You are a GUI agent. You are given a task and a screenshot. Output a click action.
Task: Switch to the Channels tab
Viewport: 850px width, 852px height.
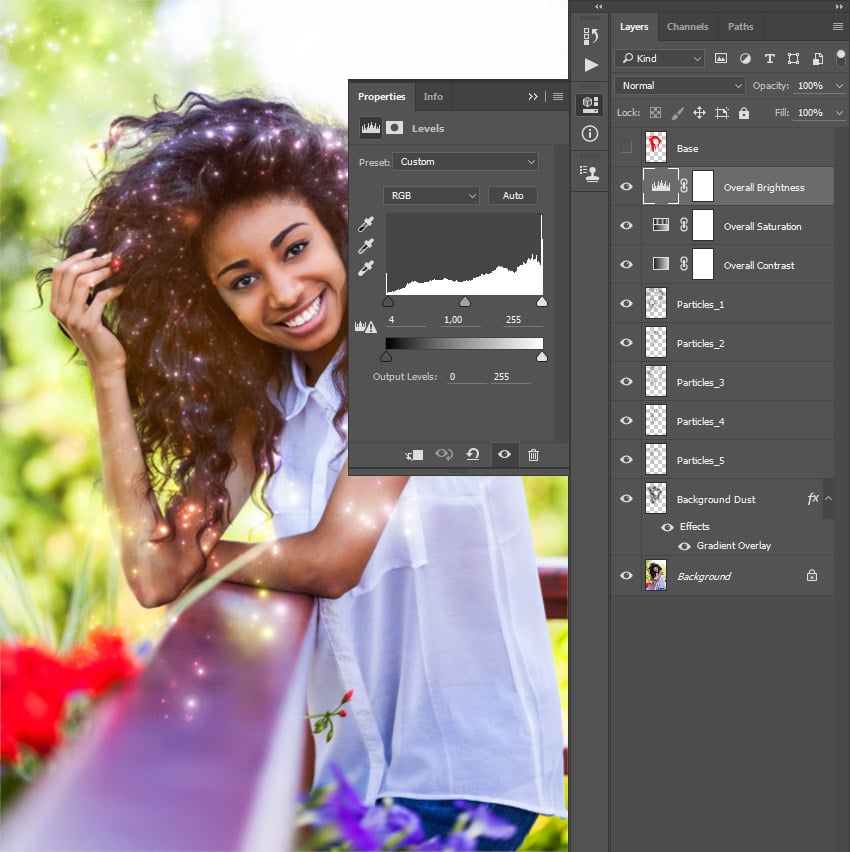[687, 27]
